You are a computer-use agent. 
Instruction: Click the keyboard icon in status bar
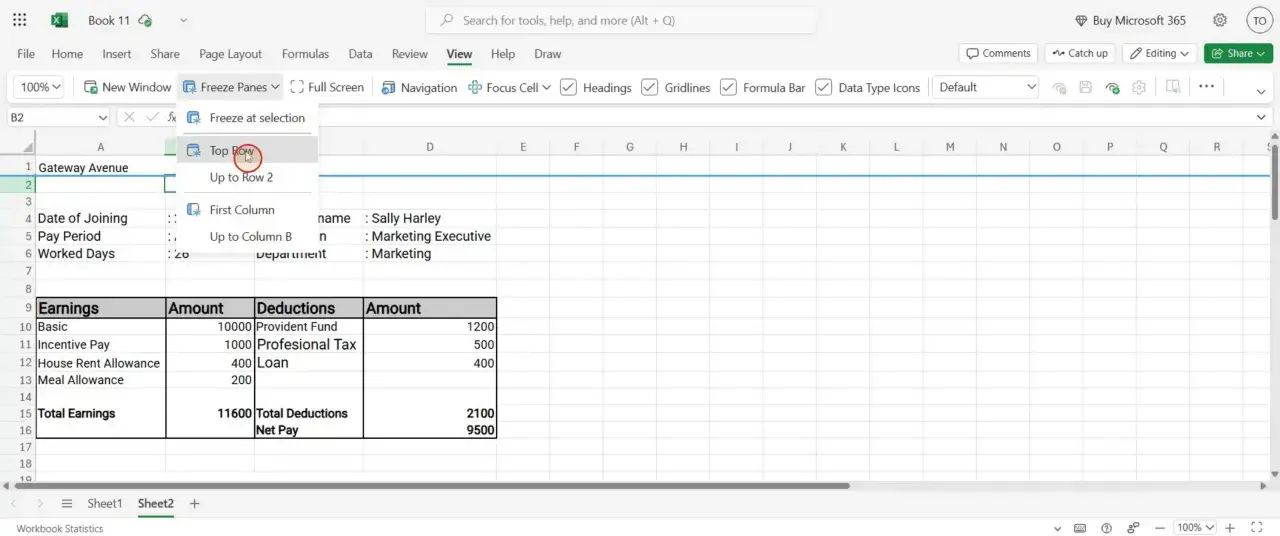(x=1081, y=528)
